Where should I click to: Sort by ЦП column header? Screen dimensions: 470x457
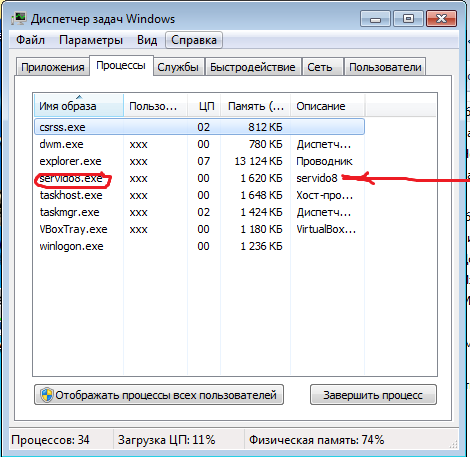tap(204, 106)
